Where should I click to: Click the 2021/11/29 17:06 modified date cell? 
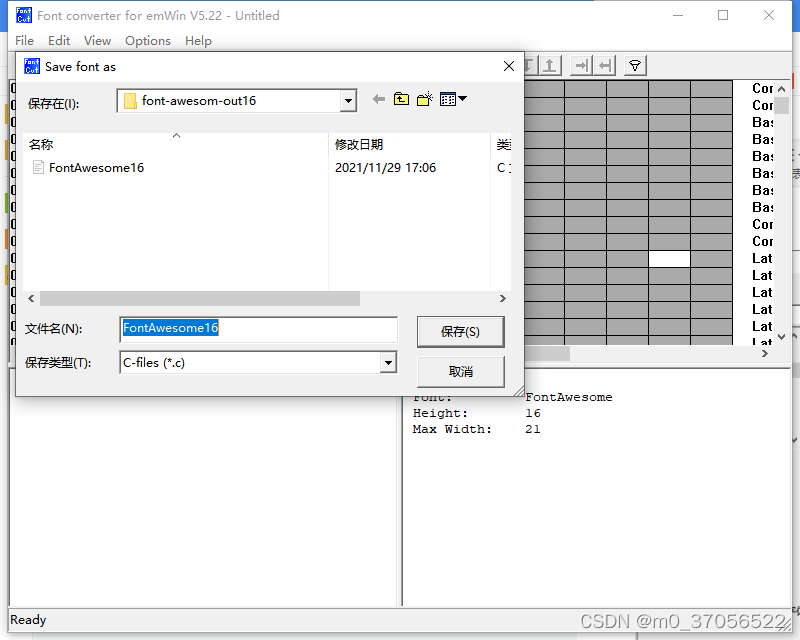[x=385, y=167]
